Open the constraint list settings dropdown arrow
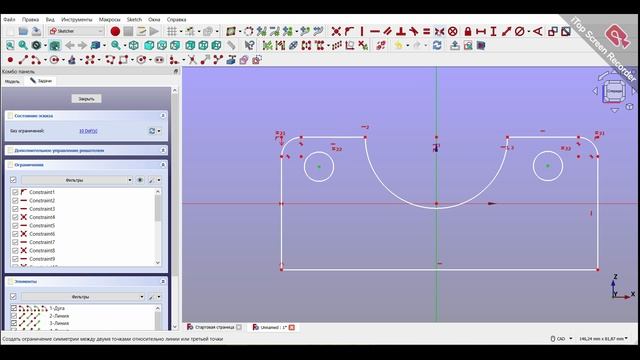This screenshot has width=640, height=360. tap(159, 180)
